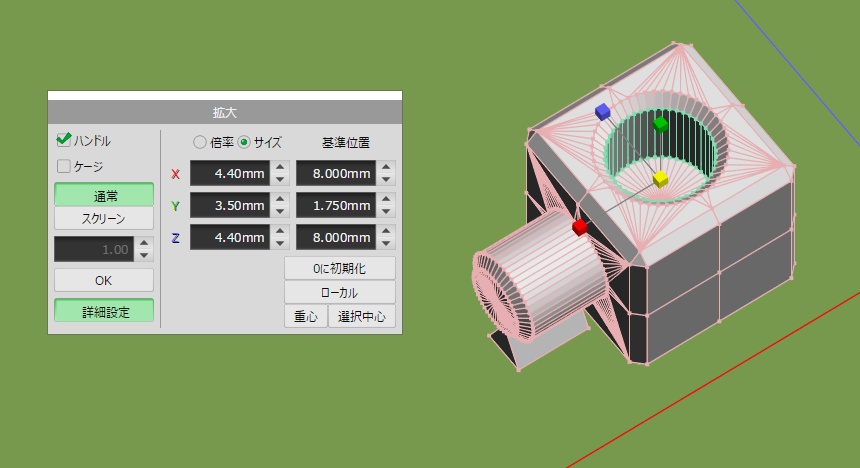860x468 pixels.
Task: Click the 基準位置 column label
Action: click(346, 143)
